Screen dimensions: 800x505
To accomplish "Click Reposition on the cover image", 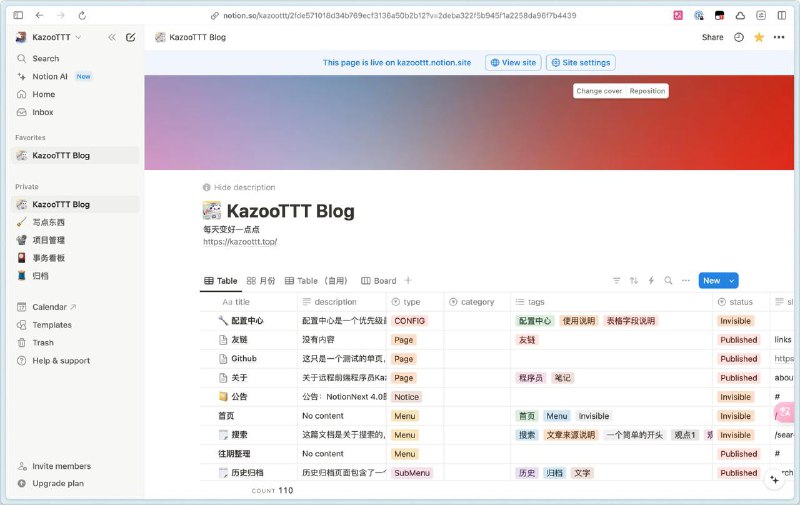I will pyautogui.click(x=647, y=91).
